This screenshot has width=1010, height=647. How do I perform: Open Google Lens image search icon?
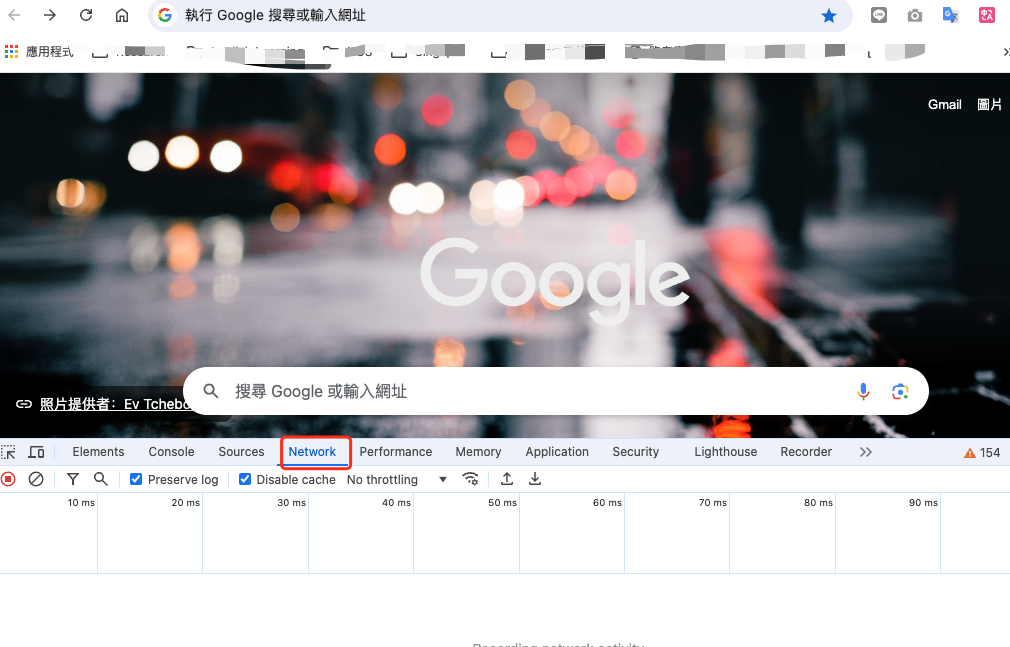[900, 391]
